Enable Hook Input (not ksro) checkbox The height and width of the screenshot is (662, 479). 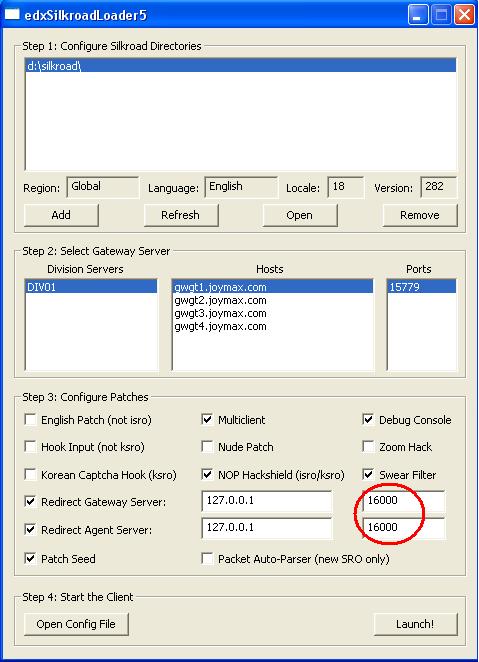pos(30,447)
